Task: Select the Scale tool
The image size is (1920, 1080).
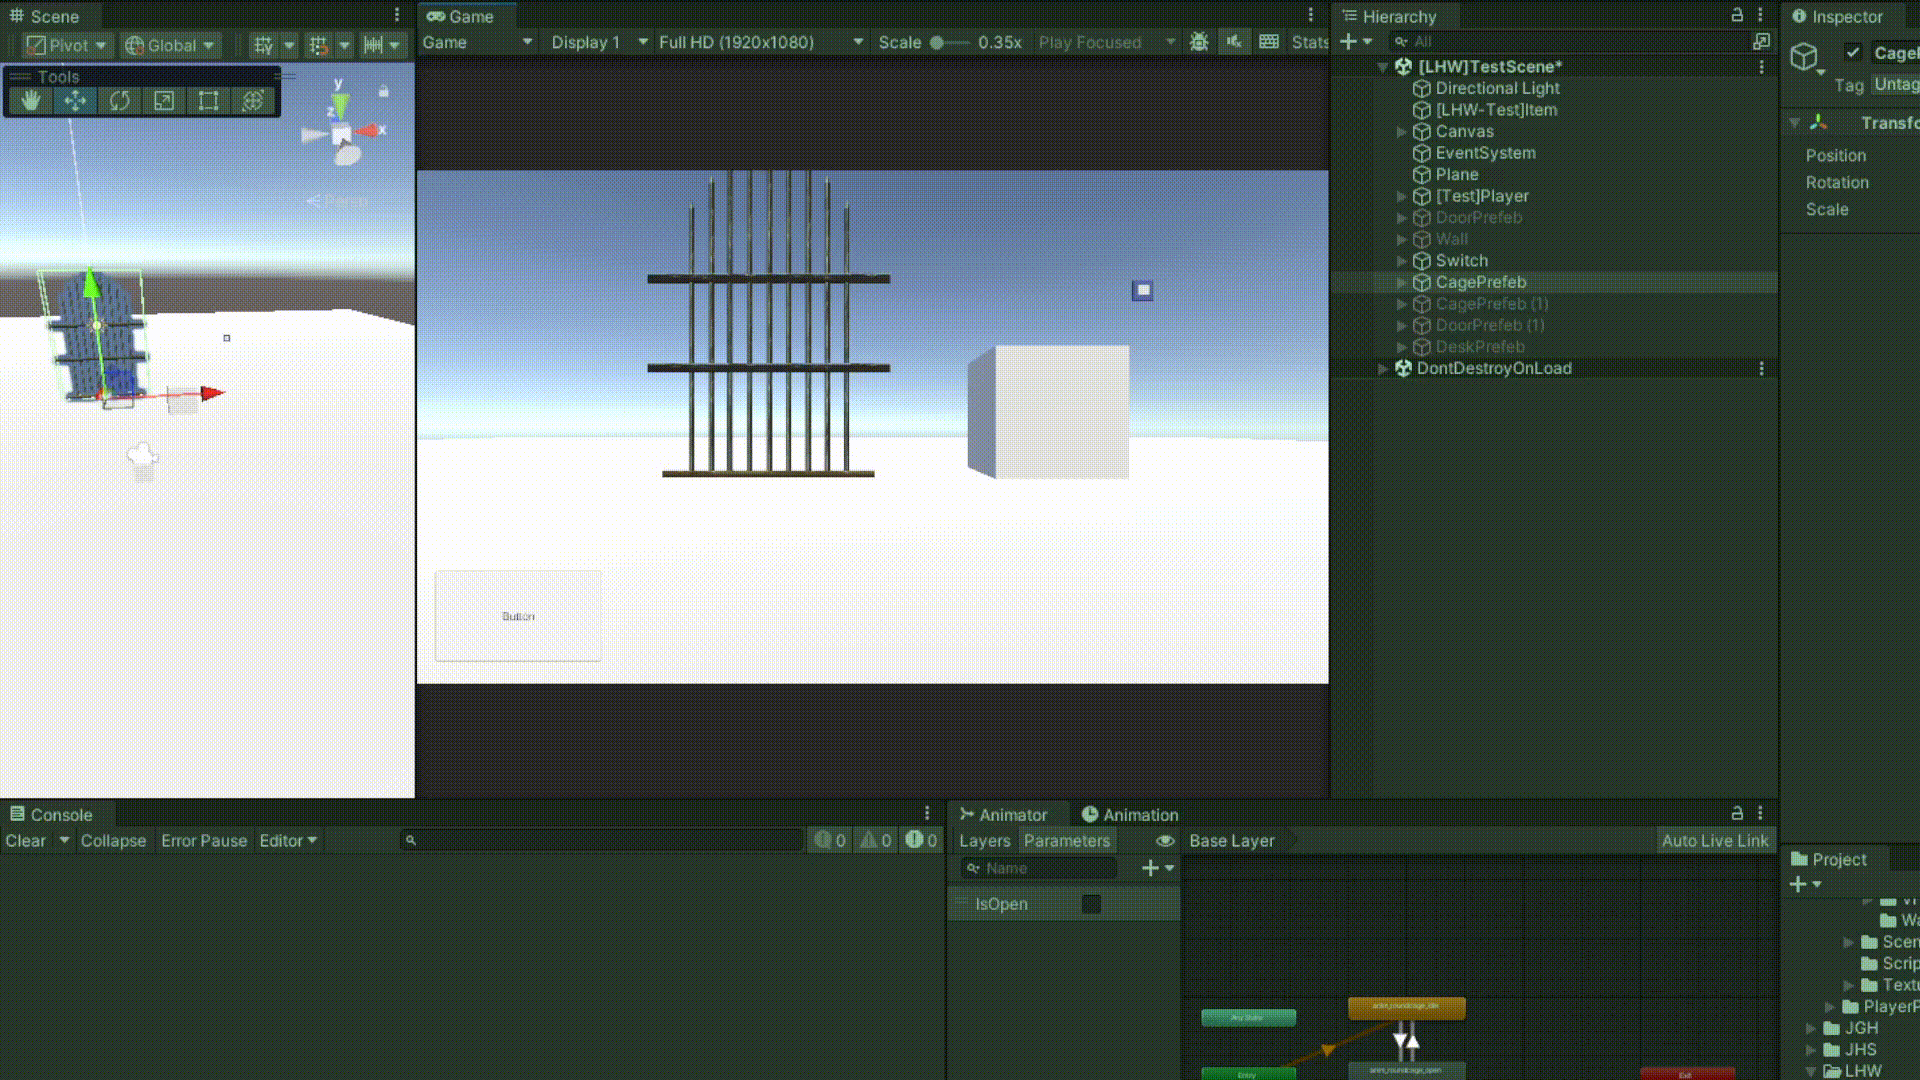Action: 164,100
